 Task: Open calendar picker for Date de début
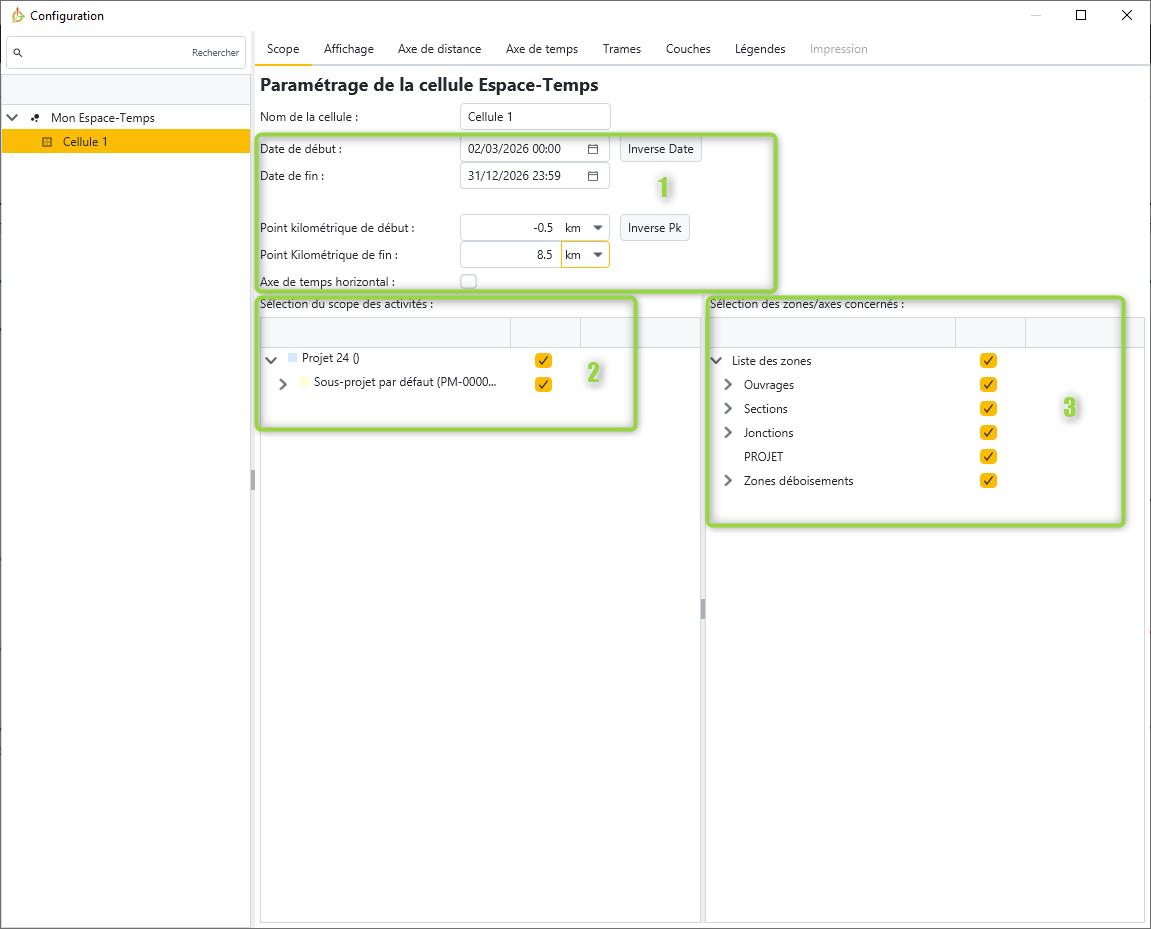pyautogui.click(x=593, y=149)
